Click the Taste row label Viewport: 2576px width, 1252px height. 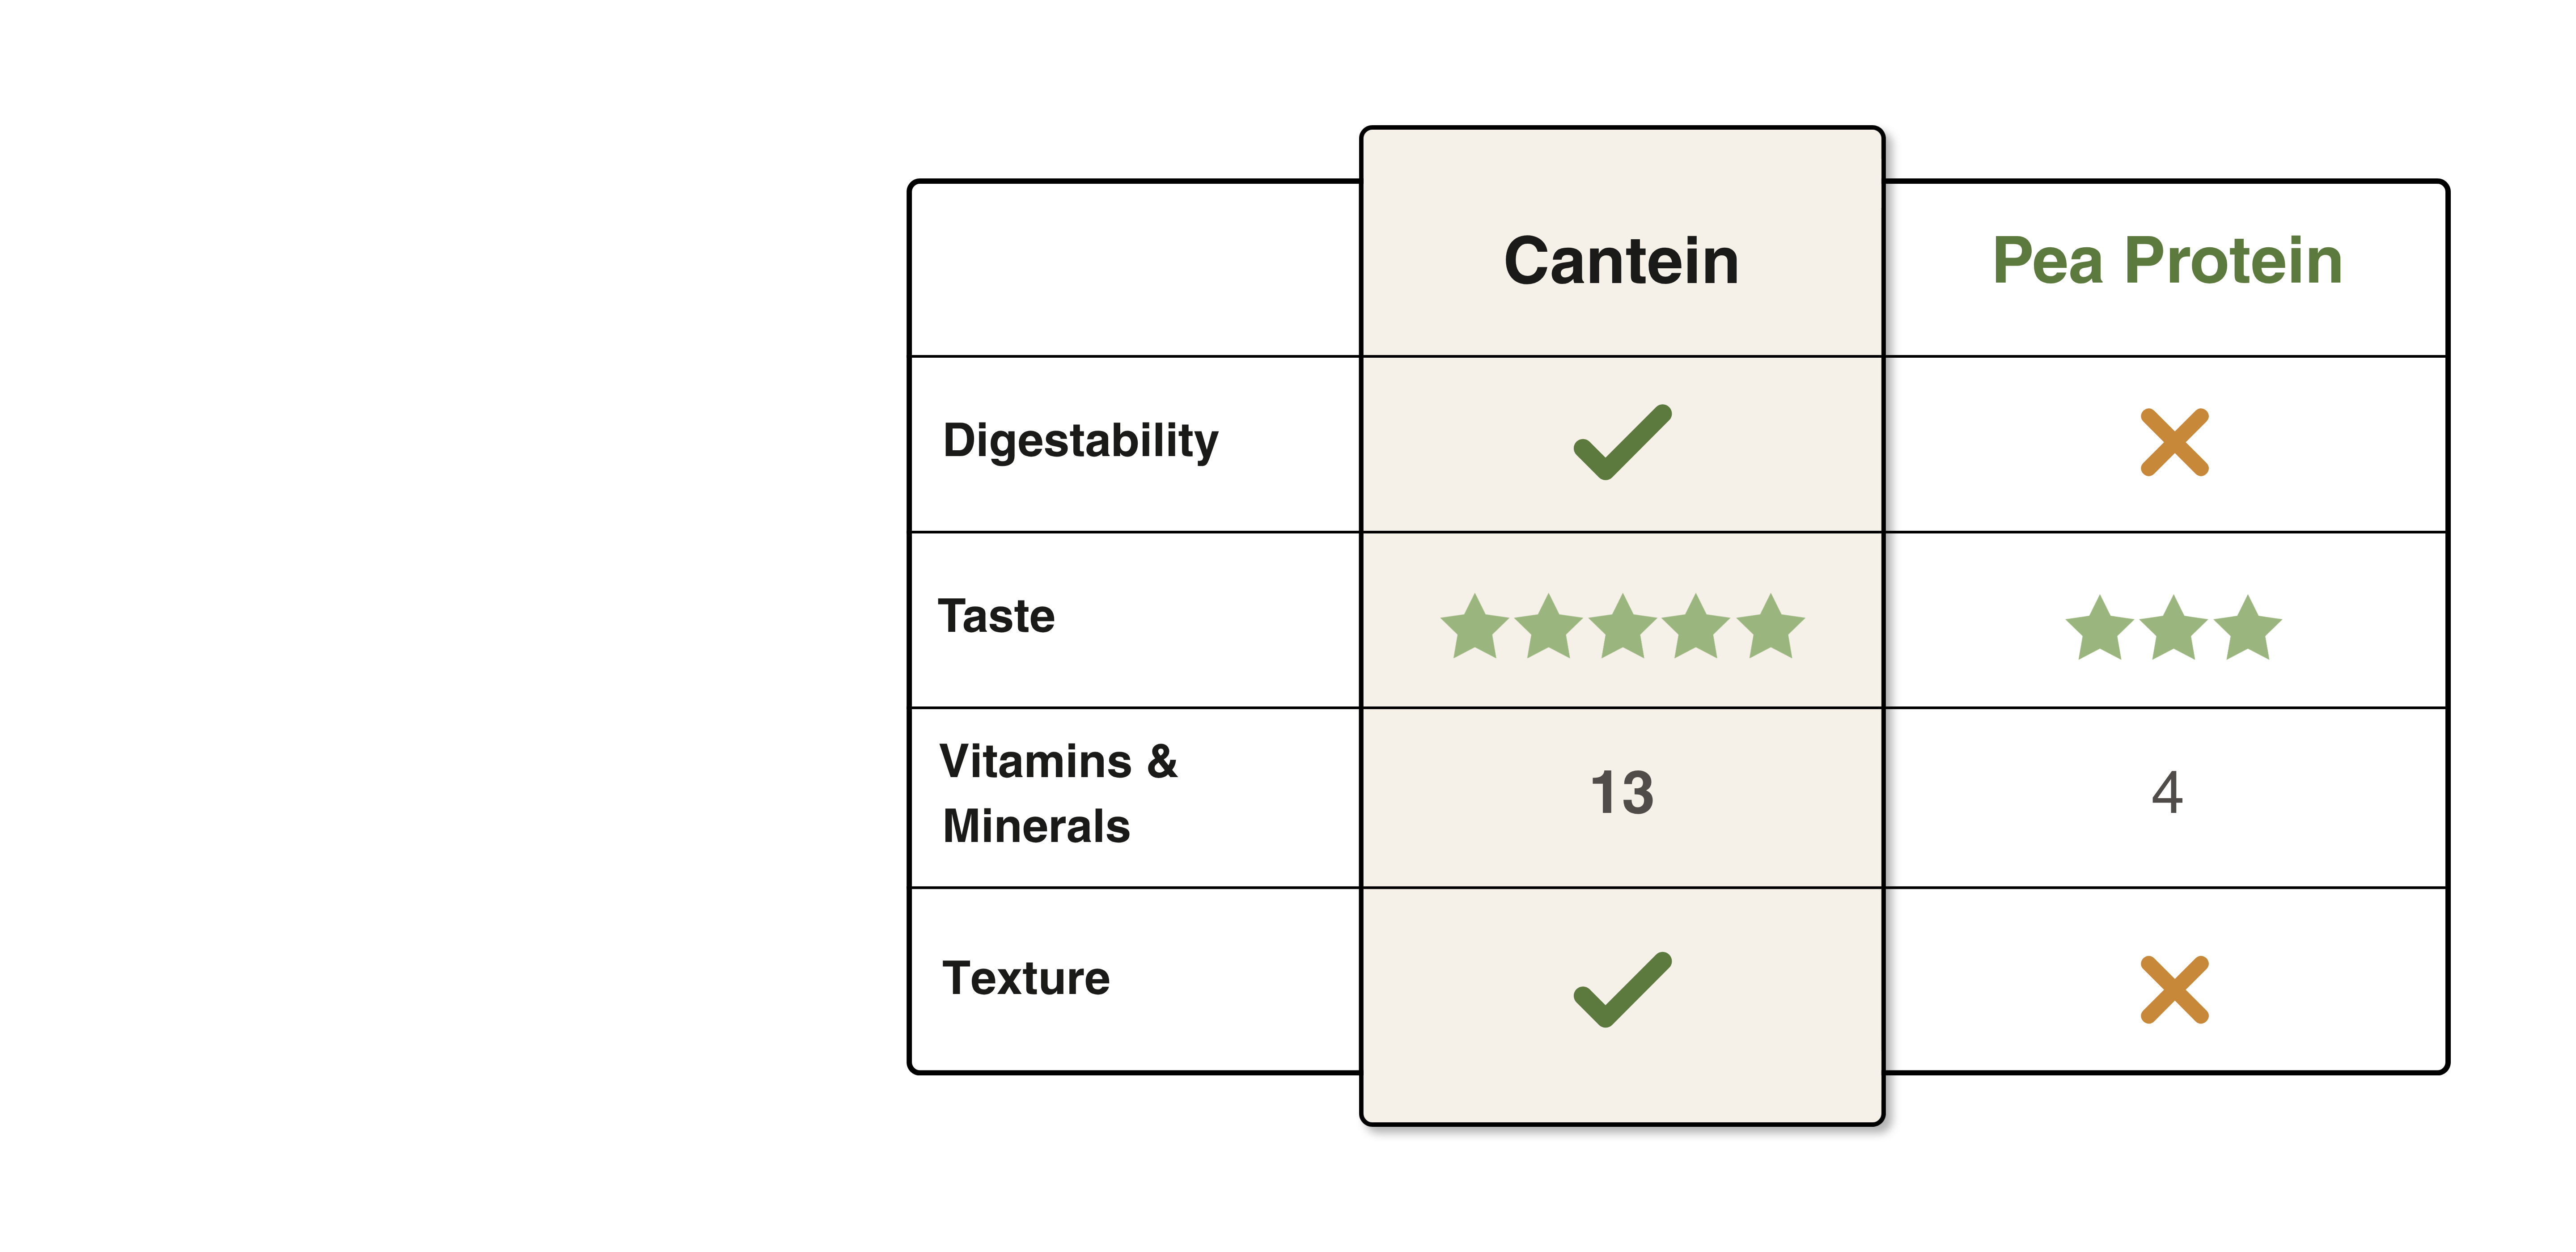coord(996,616)
